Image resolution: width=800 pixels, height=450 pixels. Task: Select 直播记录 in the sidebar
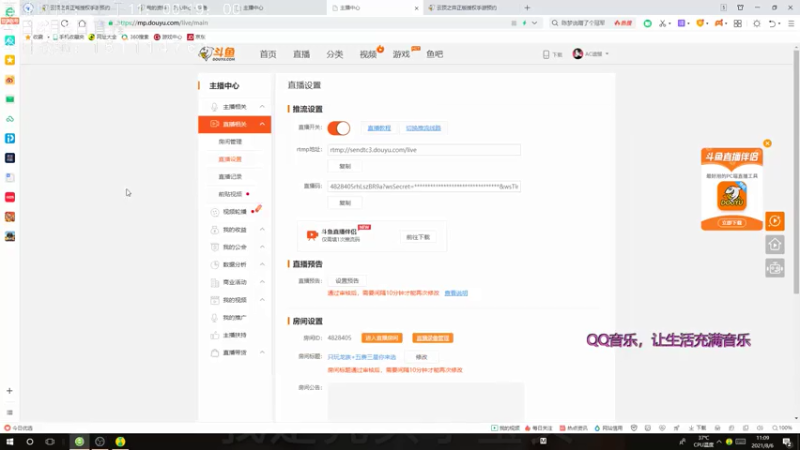[x=230, y=177]
